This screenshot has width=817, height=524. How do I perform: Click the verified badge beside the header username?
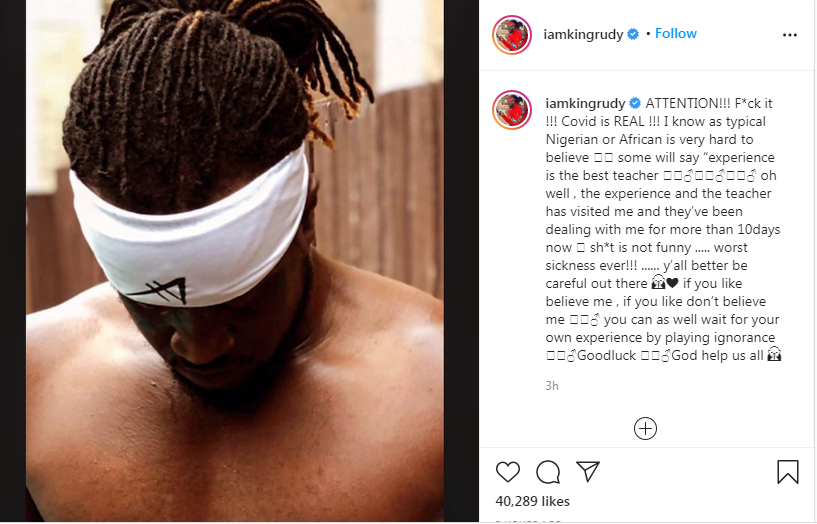[x=633, y=34]
